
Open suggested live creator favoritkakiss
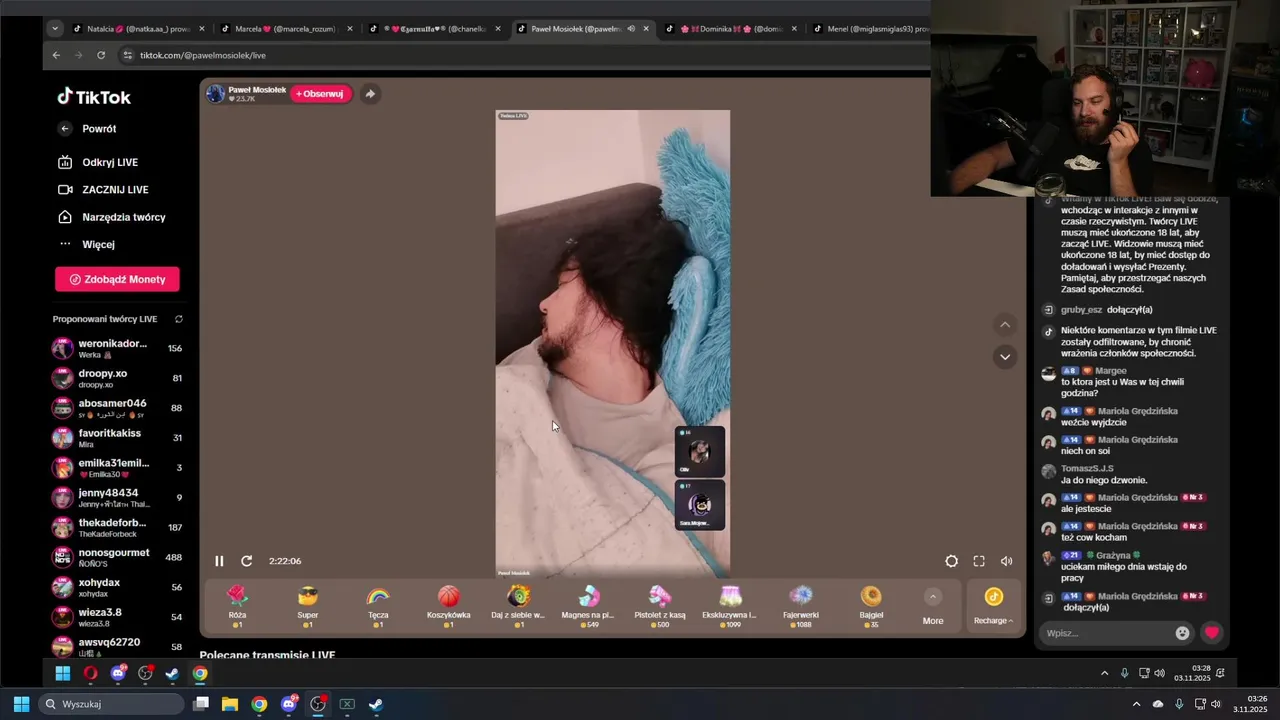117,438
